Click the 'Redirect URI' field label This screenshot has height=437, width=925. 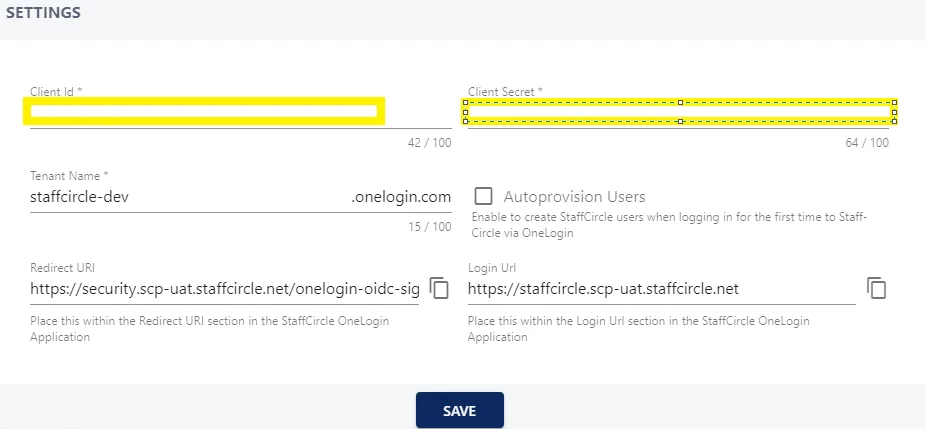[x=63, y=268]
